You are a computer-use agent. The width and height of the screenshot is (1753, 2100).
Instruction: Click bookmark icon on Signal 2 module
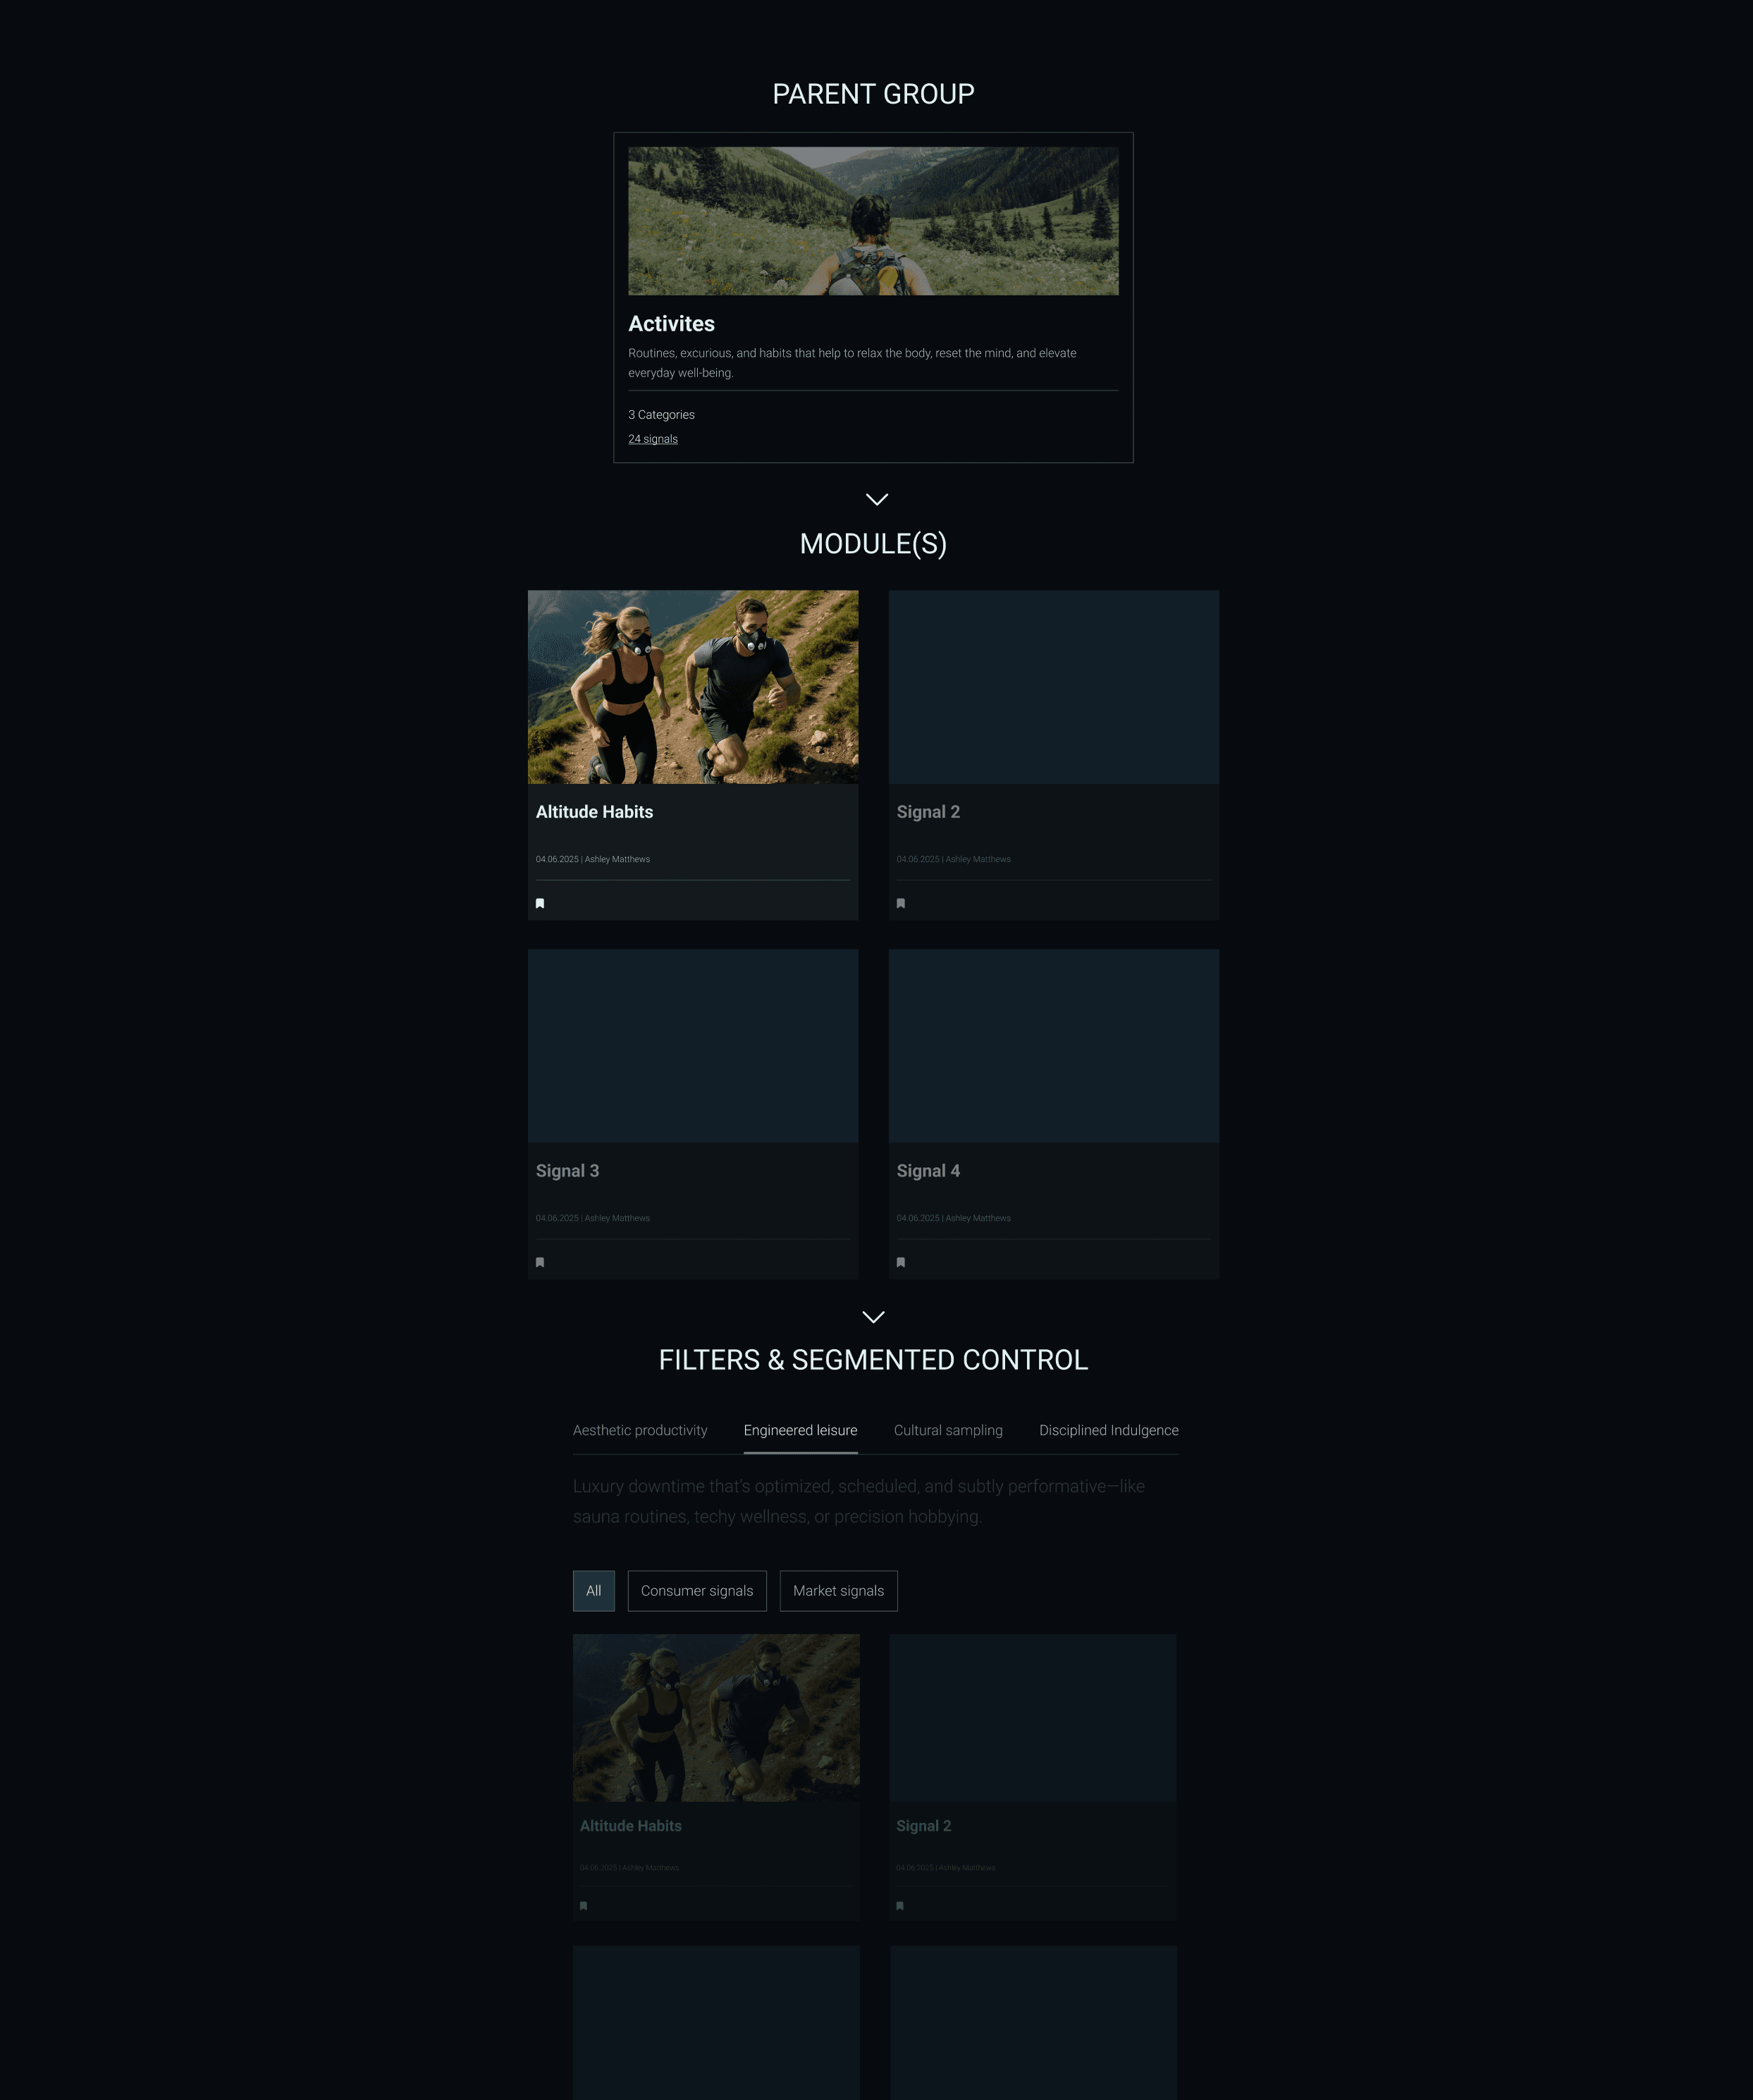(x=901, y=903)
